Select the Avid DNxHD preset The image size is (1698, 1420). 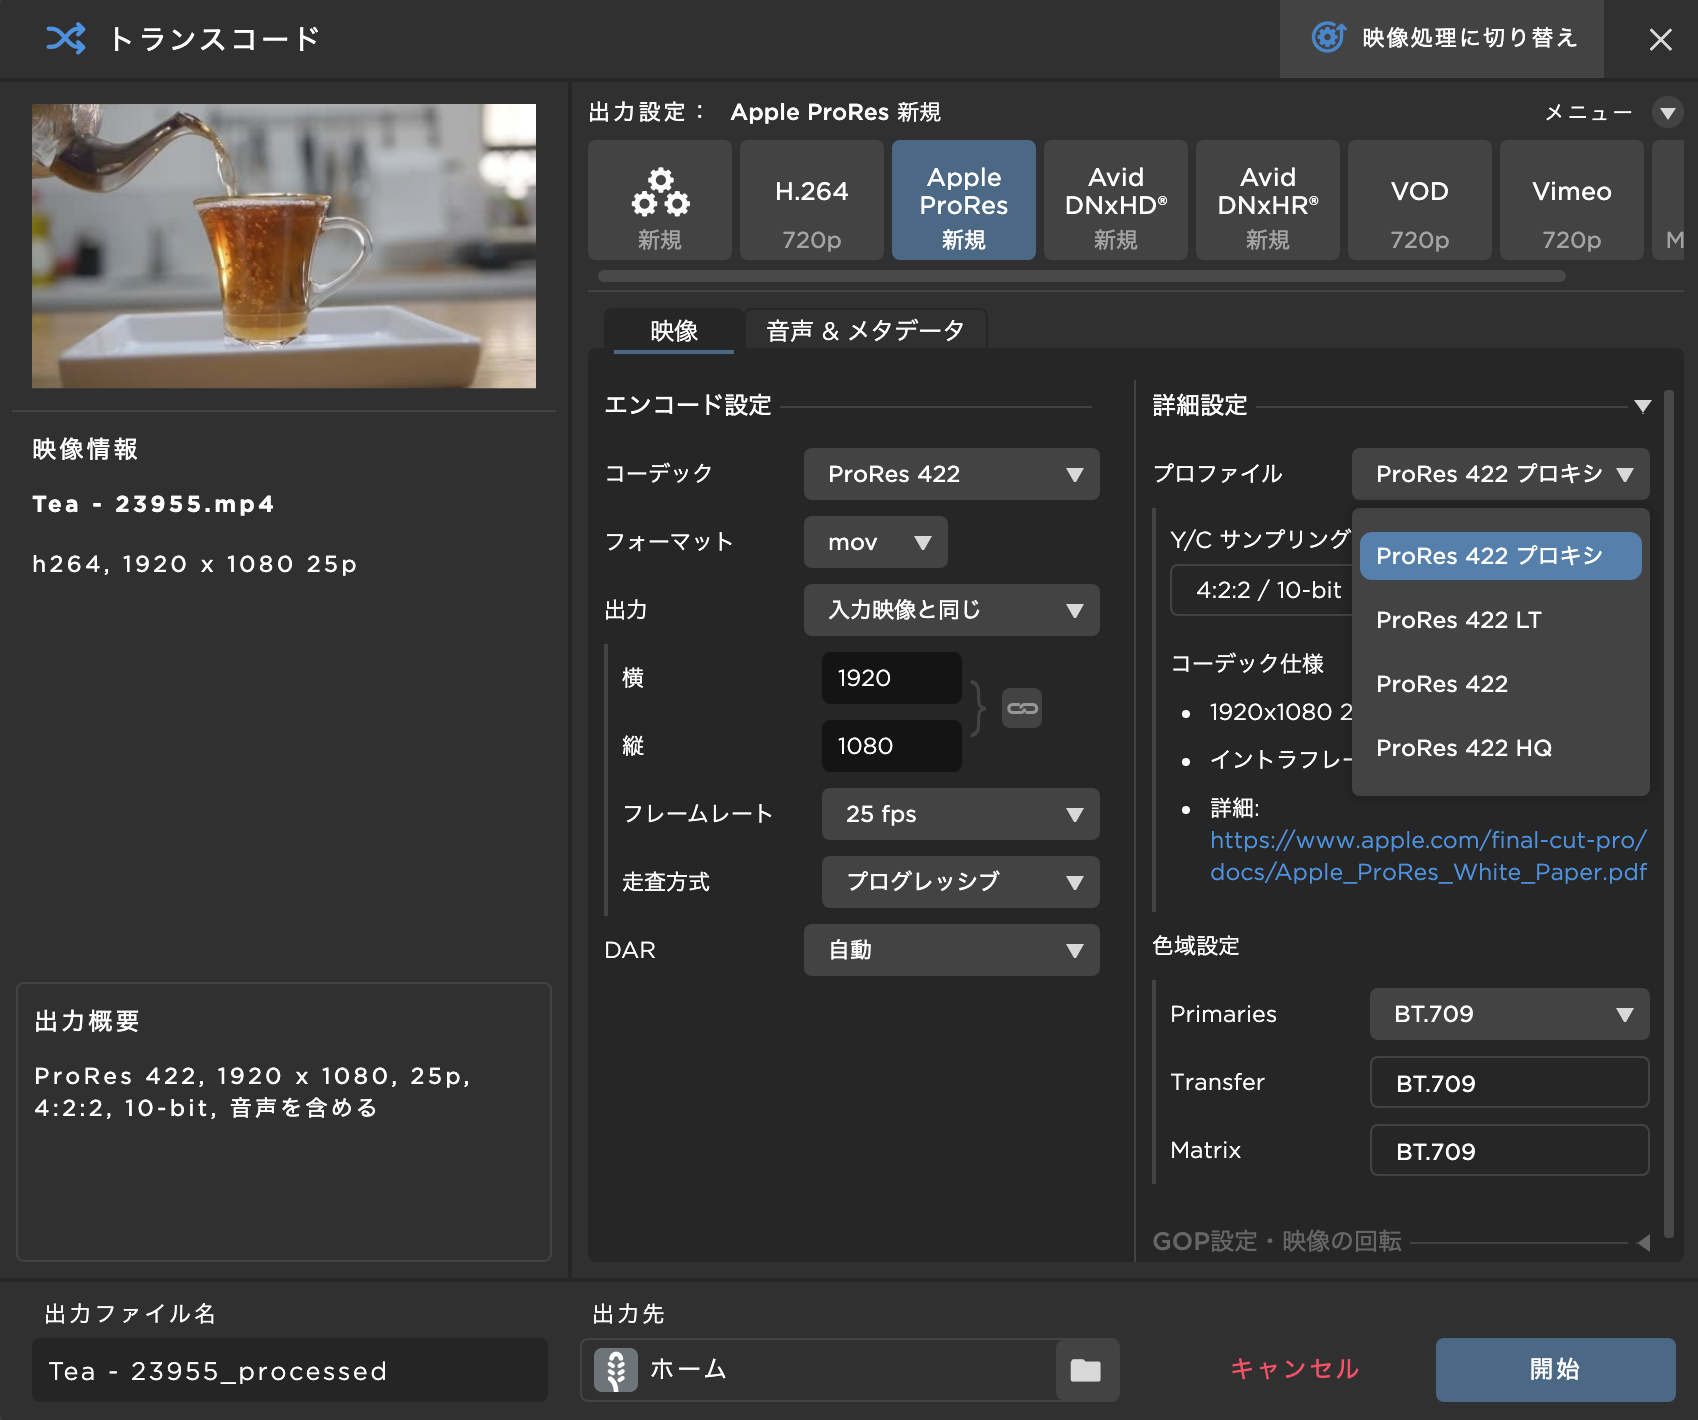click(x=1116, y=200)
